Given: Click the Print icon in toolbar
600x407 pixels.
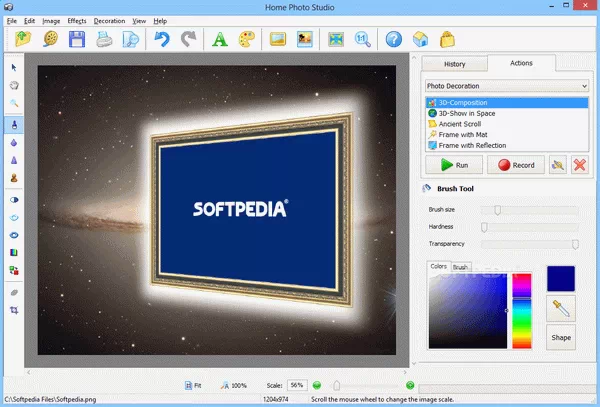Looking at the screenshot, I should 103,40.
